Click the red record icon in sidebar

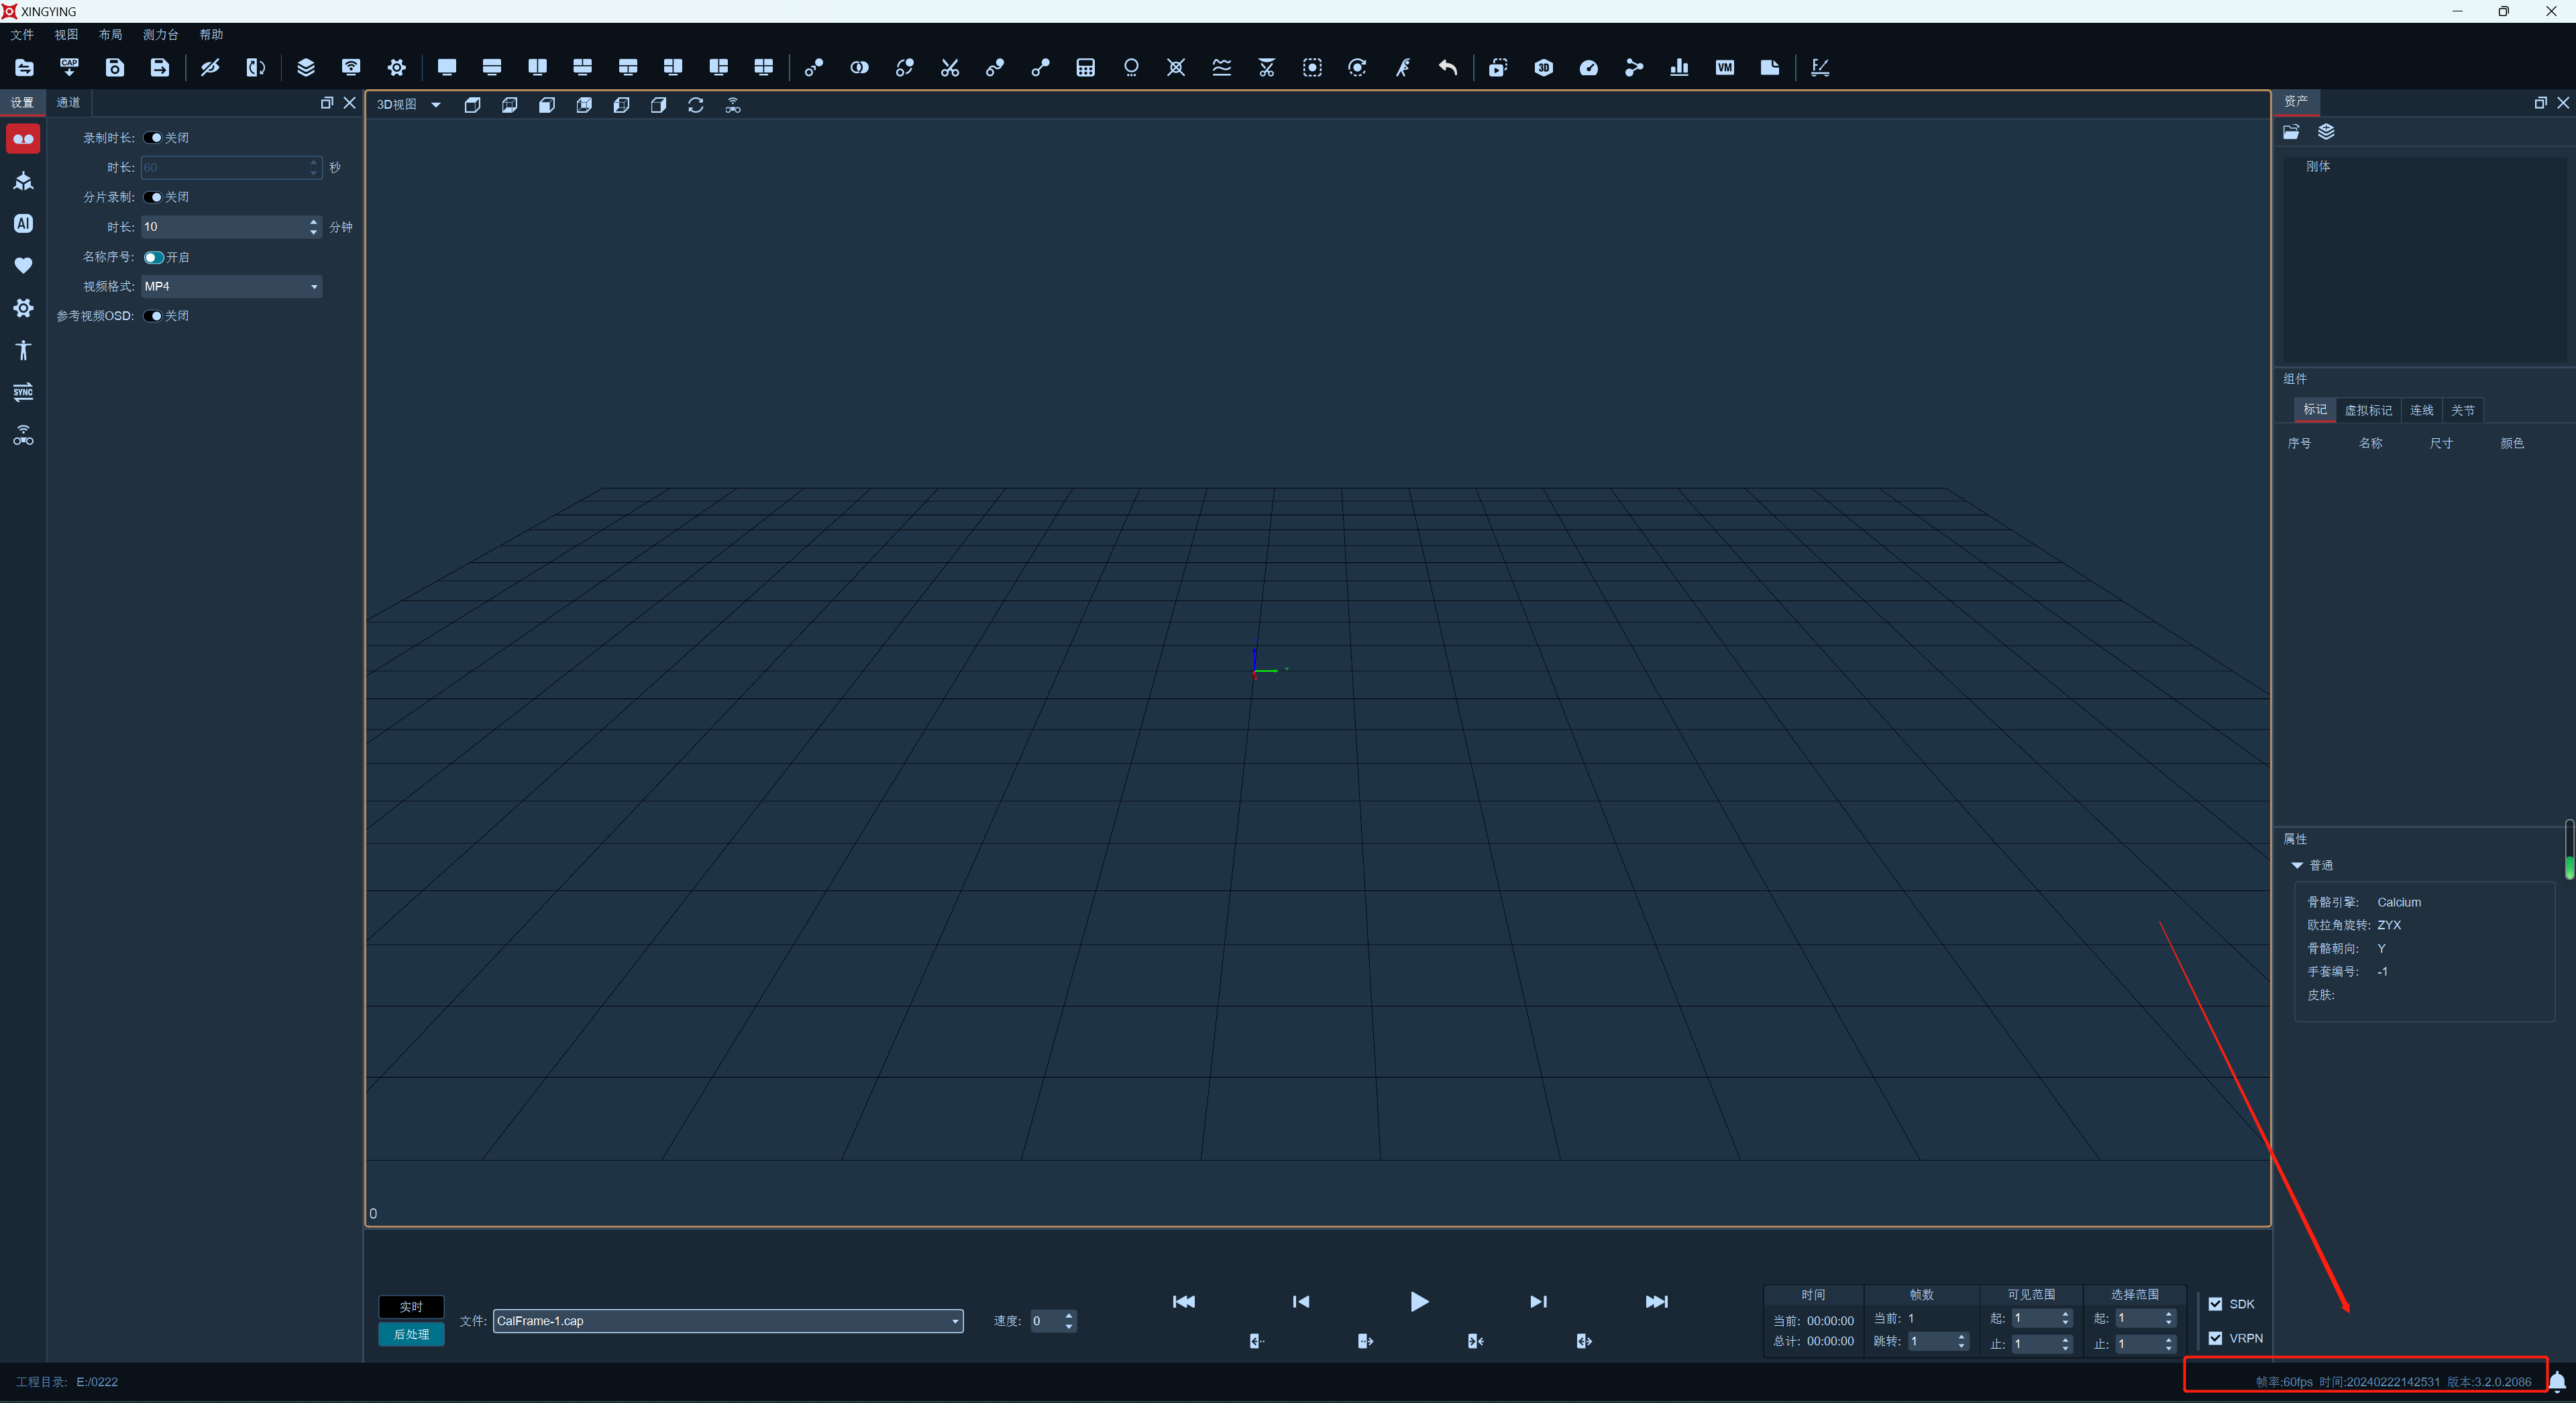pyautogui.click(x=23, y=138)
